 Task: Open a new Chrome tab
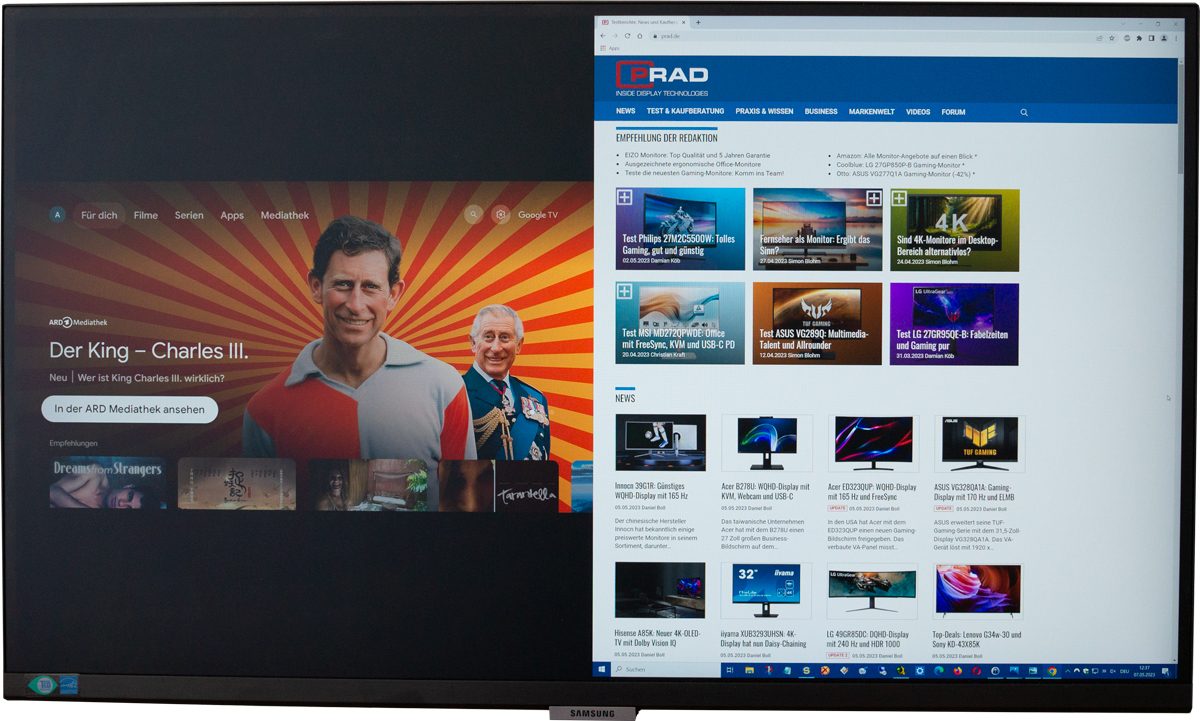coord(698,22)
